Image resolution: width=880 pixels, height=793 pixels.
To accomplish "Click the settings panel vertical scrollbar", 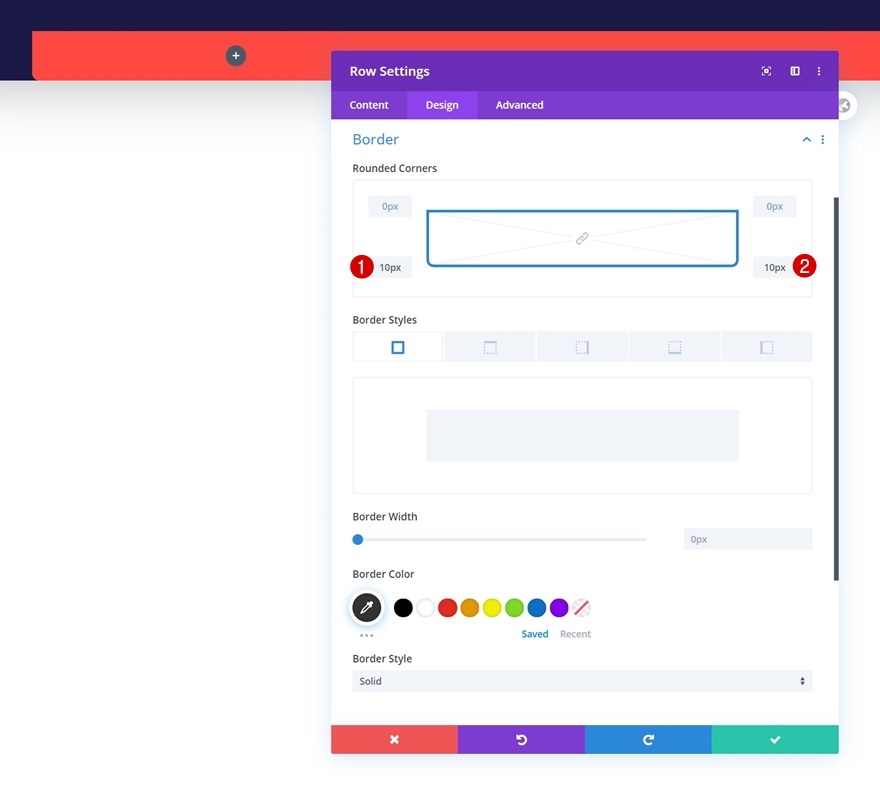I will coord(836,388).
